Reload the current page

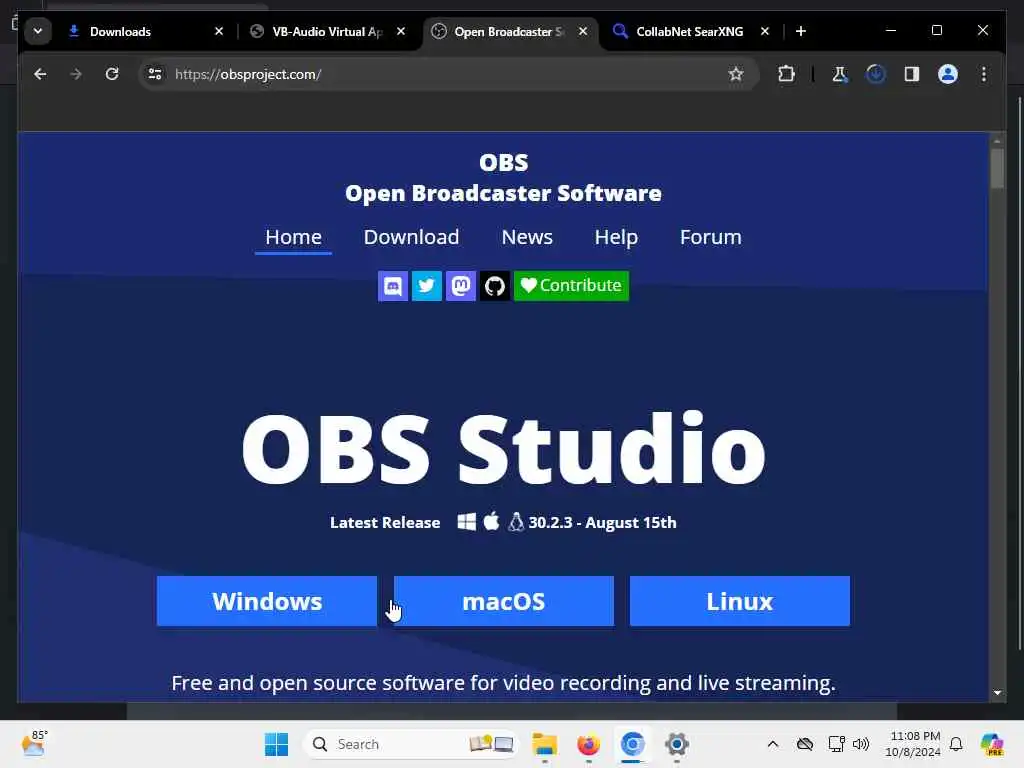[112, 74]
